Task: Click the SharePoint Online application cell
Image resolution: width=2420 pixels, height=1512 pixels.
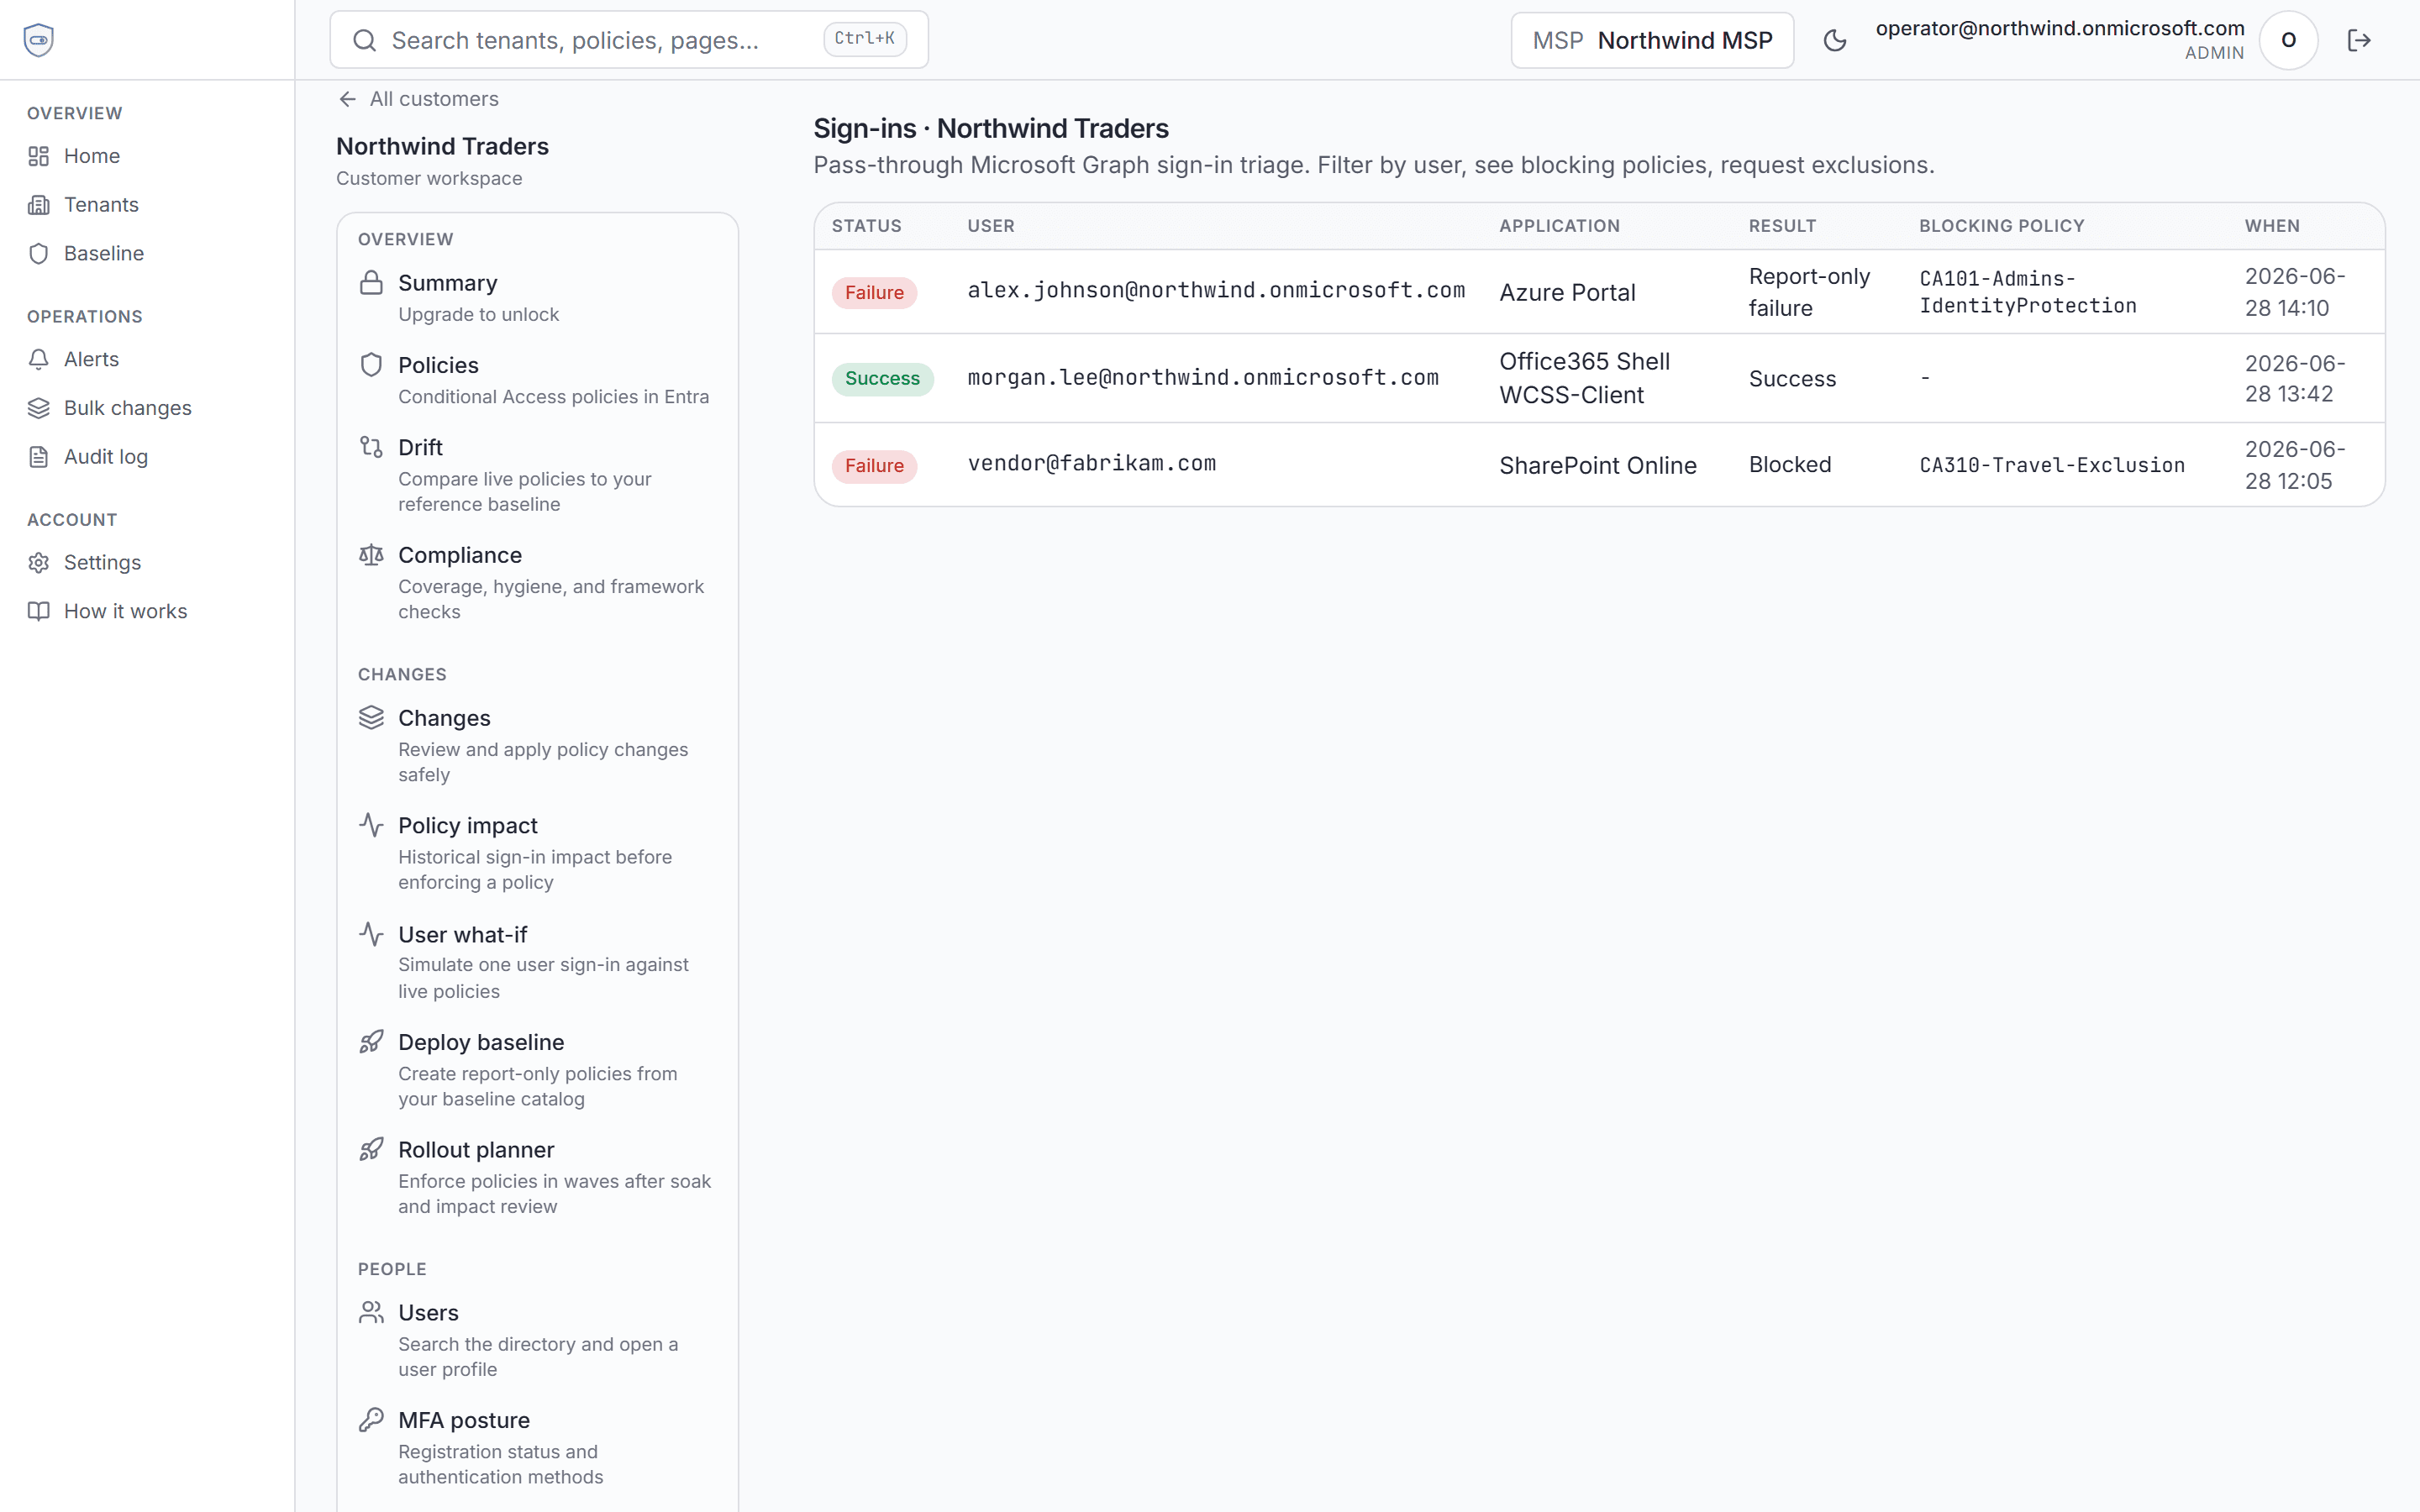Action: (1597, 466)
